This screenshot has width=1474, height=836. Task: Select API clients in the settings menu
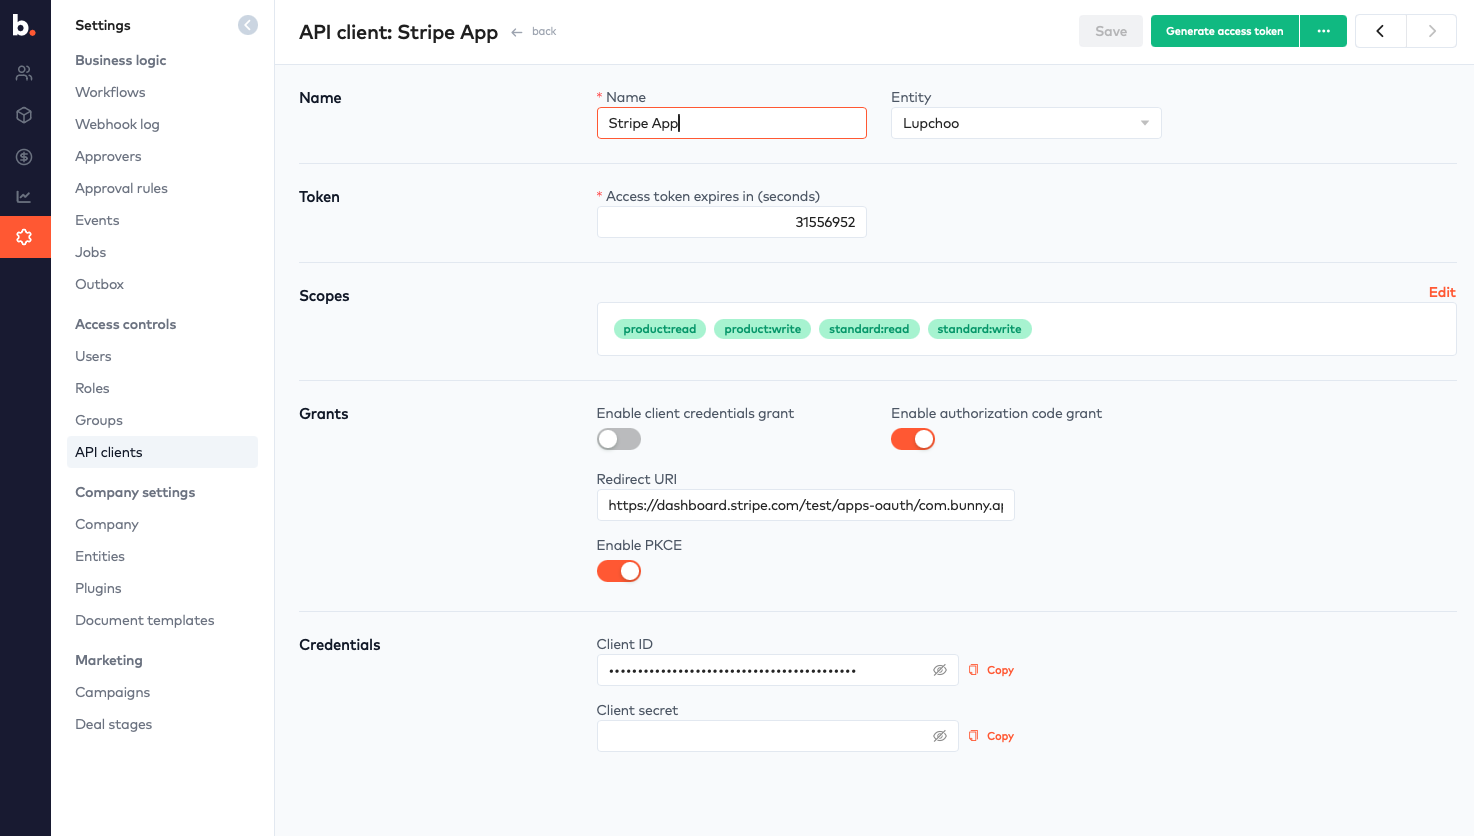coord(162,452)
